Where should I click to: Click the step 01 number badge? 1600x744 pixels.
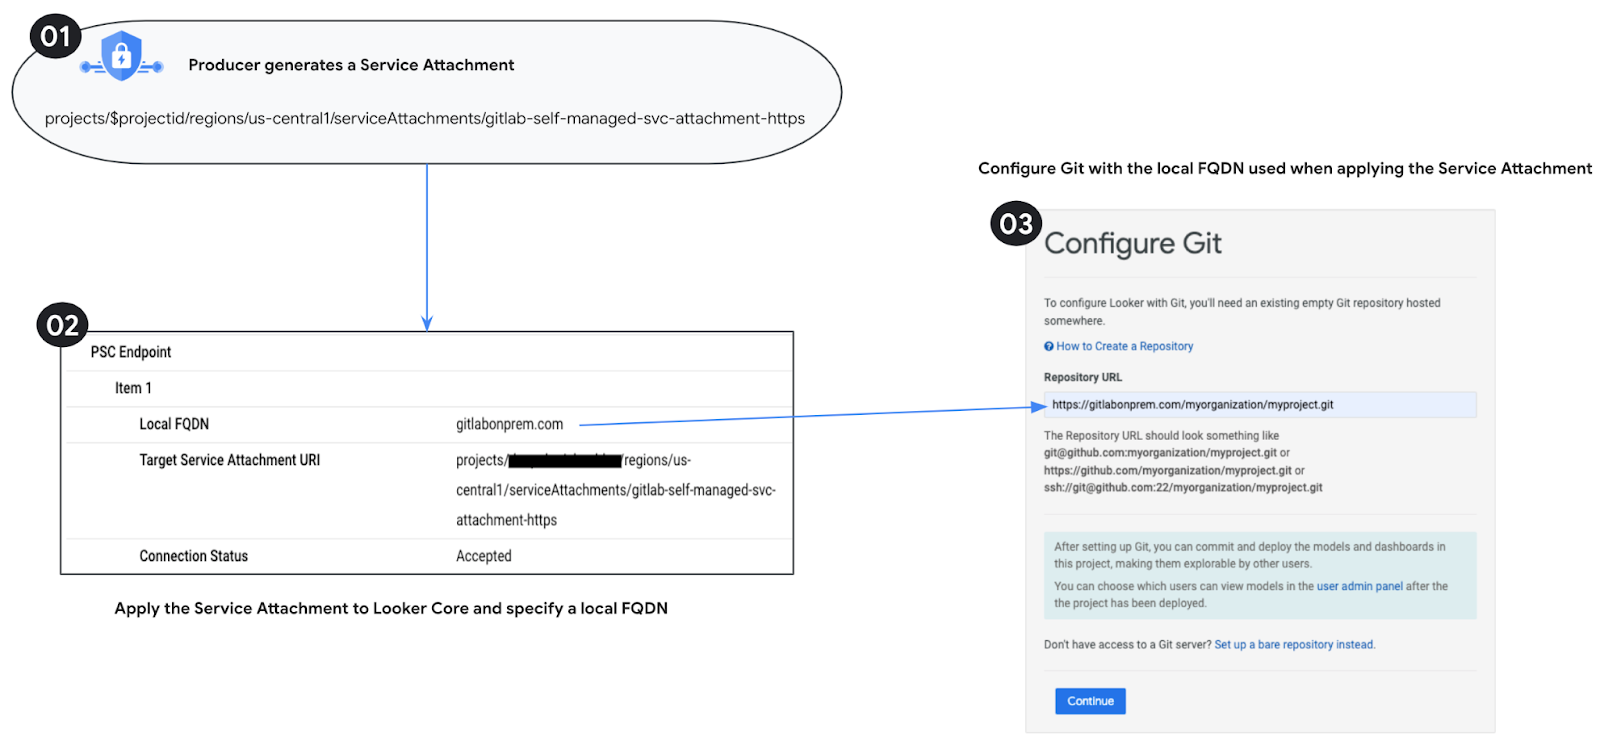coord(55,38)
